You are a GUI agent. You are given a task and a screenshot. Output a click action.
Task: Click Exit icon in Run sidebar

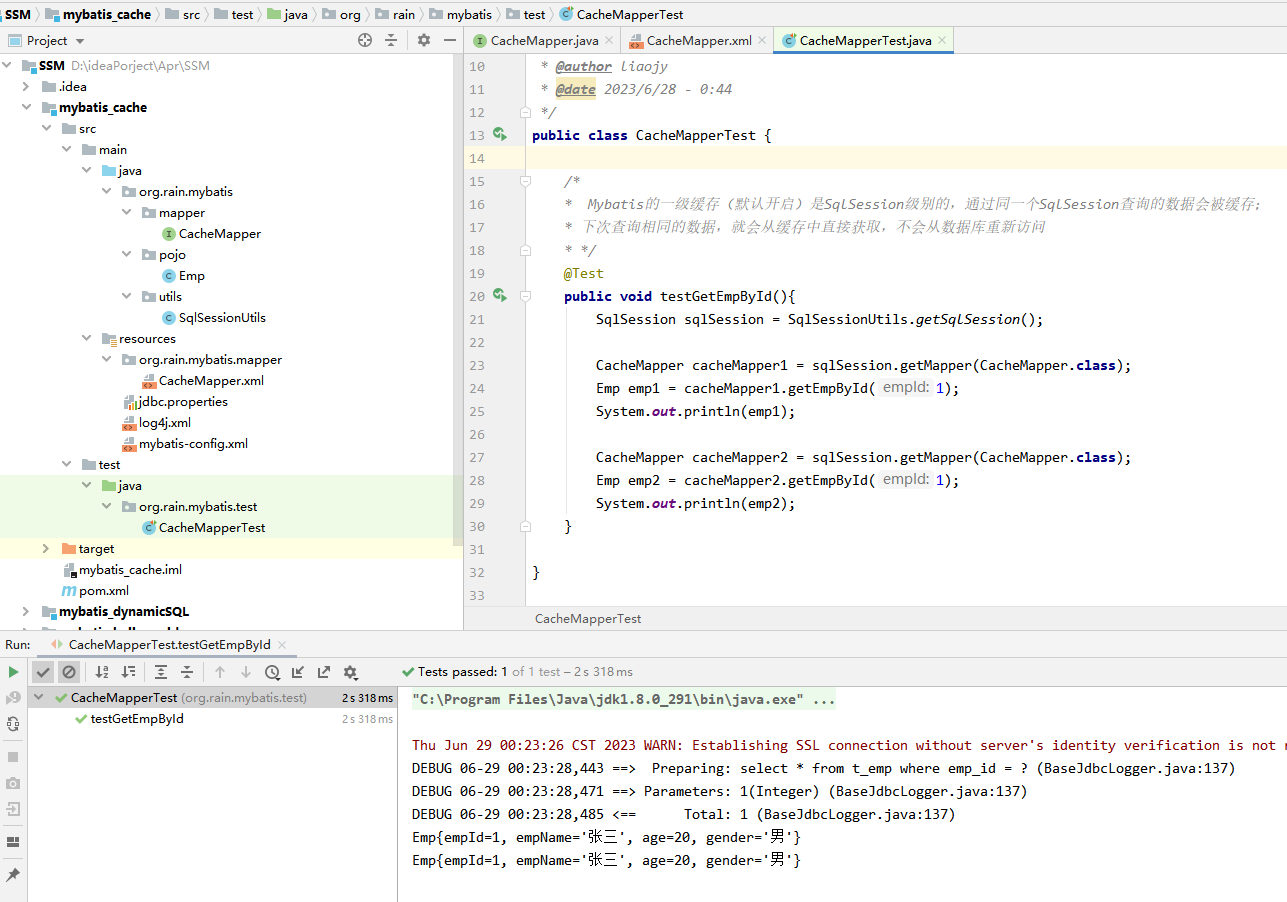(13, 809)
